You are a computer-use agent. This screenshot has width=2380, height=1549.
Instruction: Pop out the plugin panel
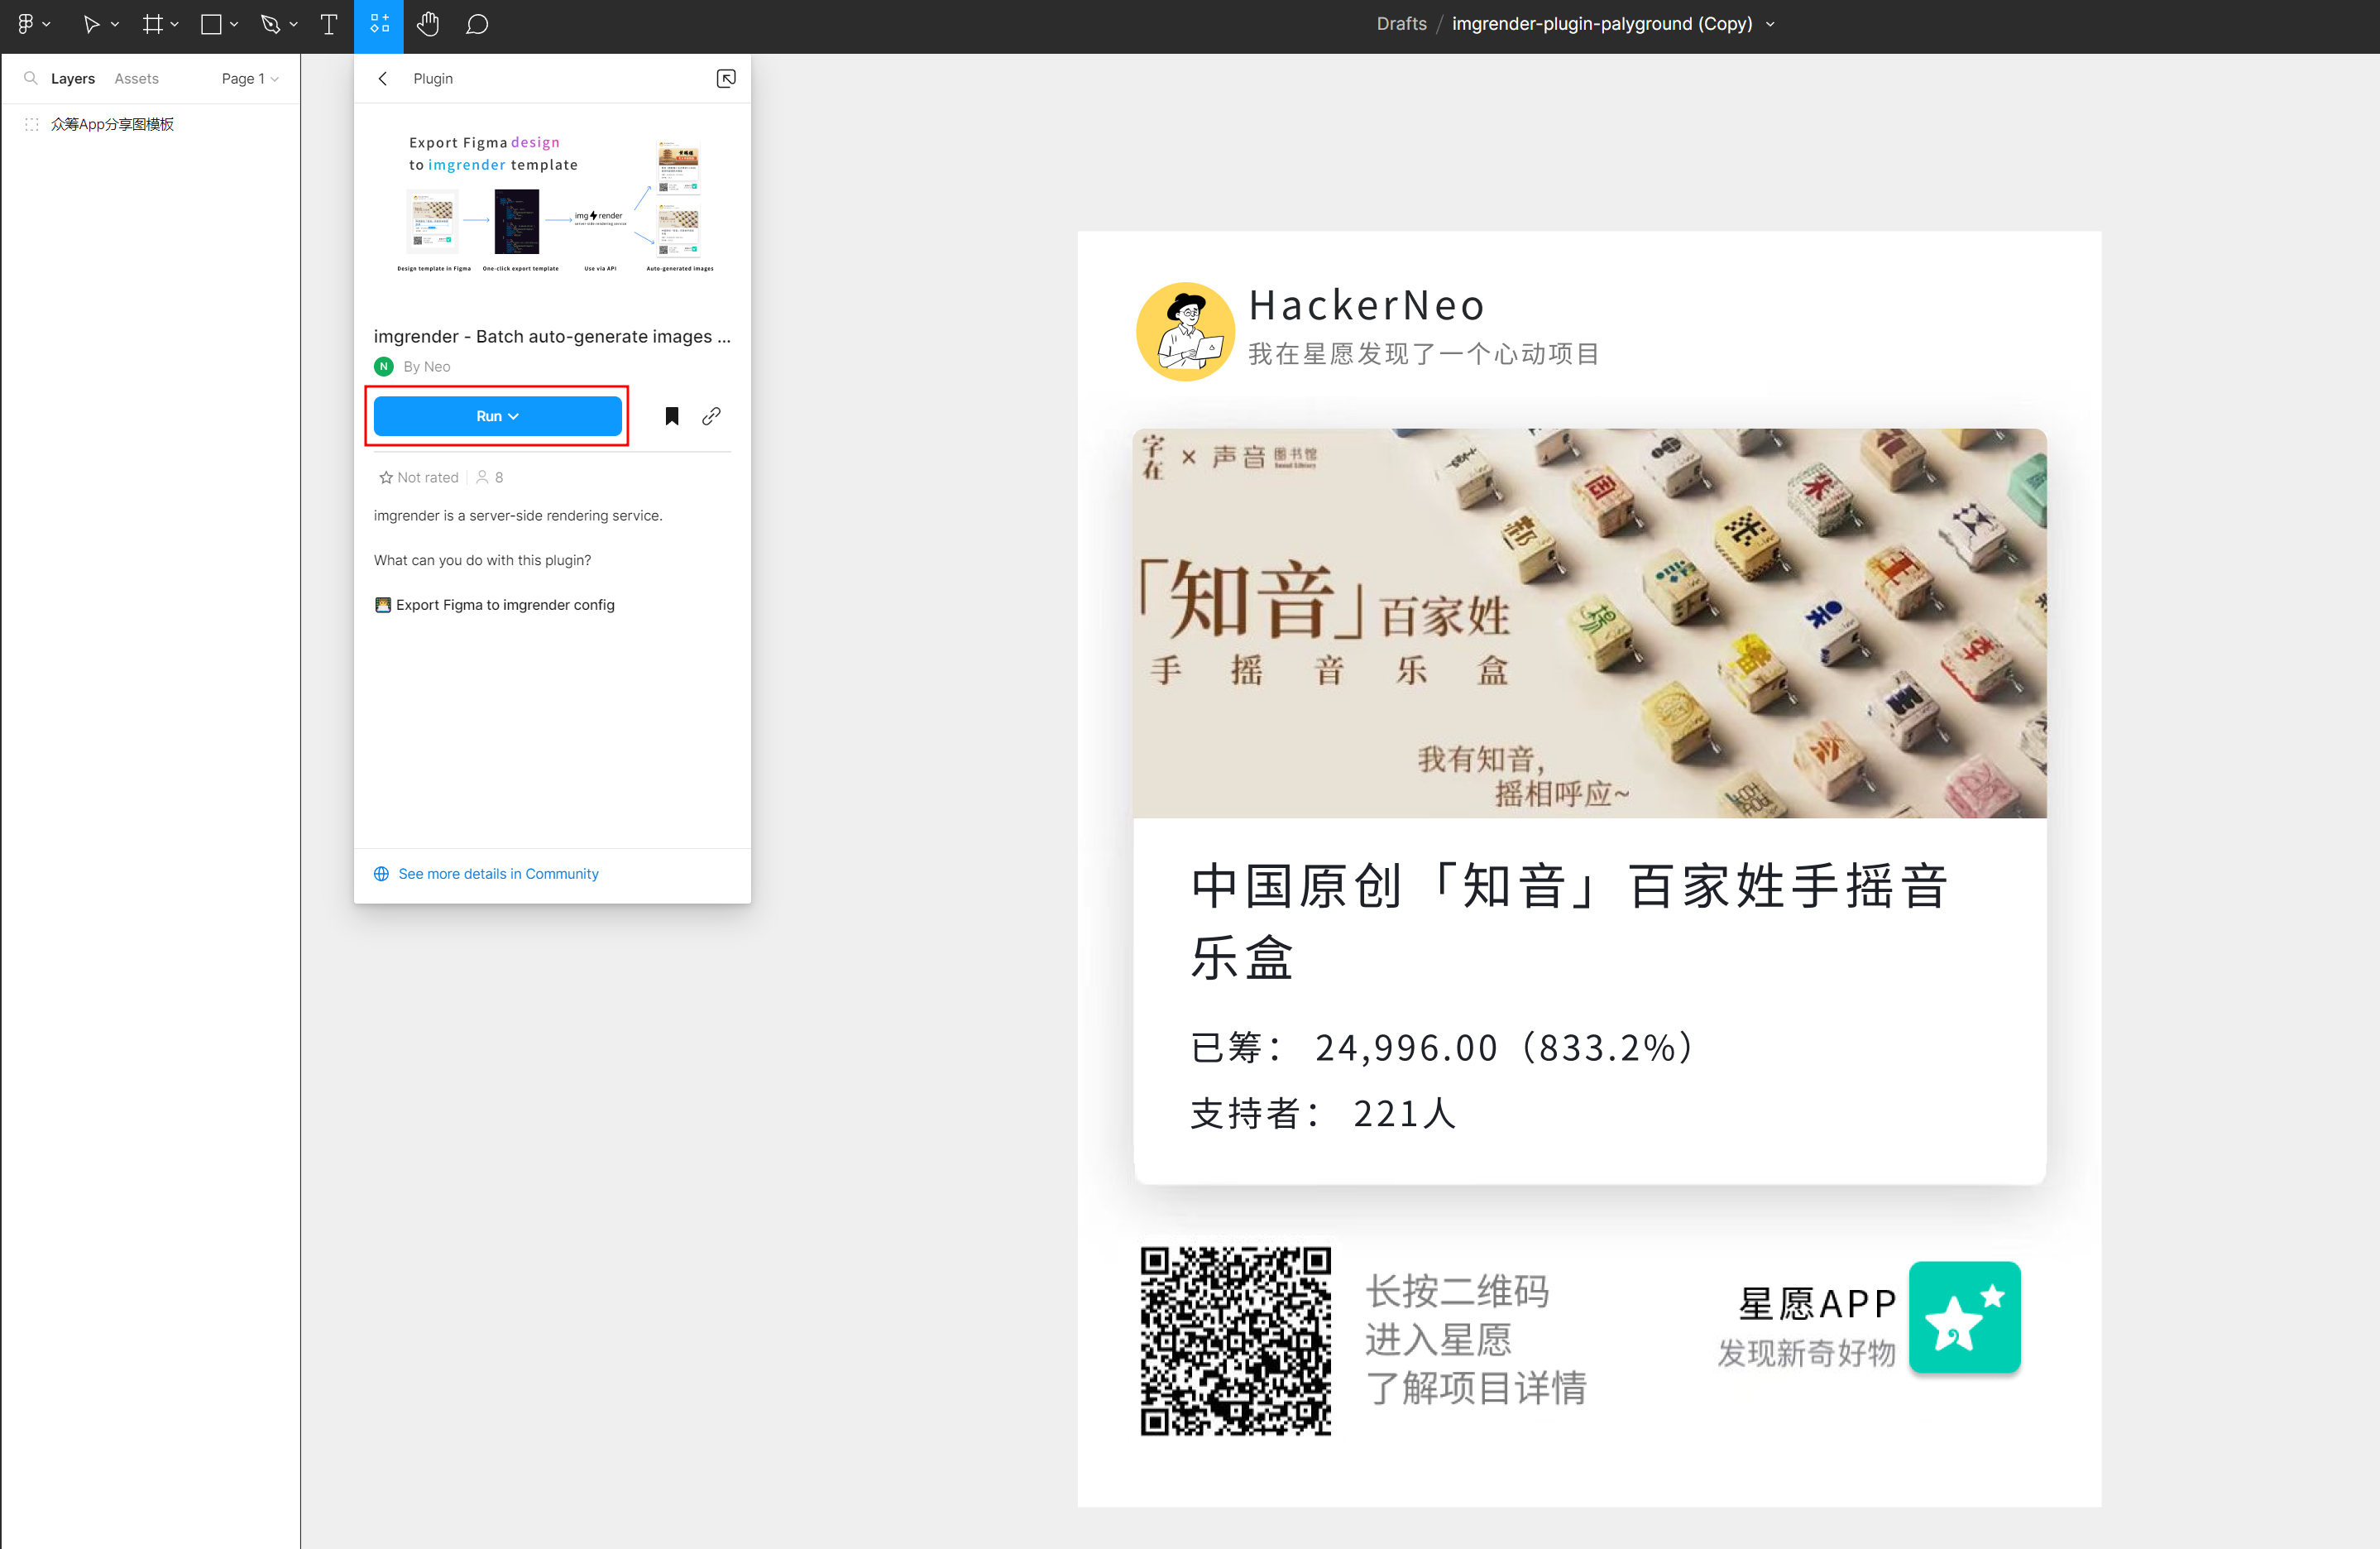point(726,78)
